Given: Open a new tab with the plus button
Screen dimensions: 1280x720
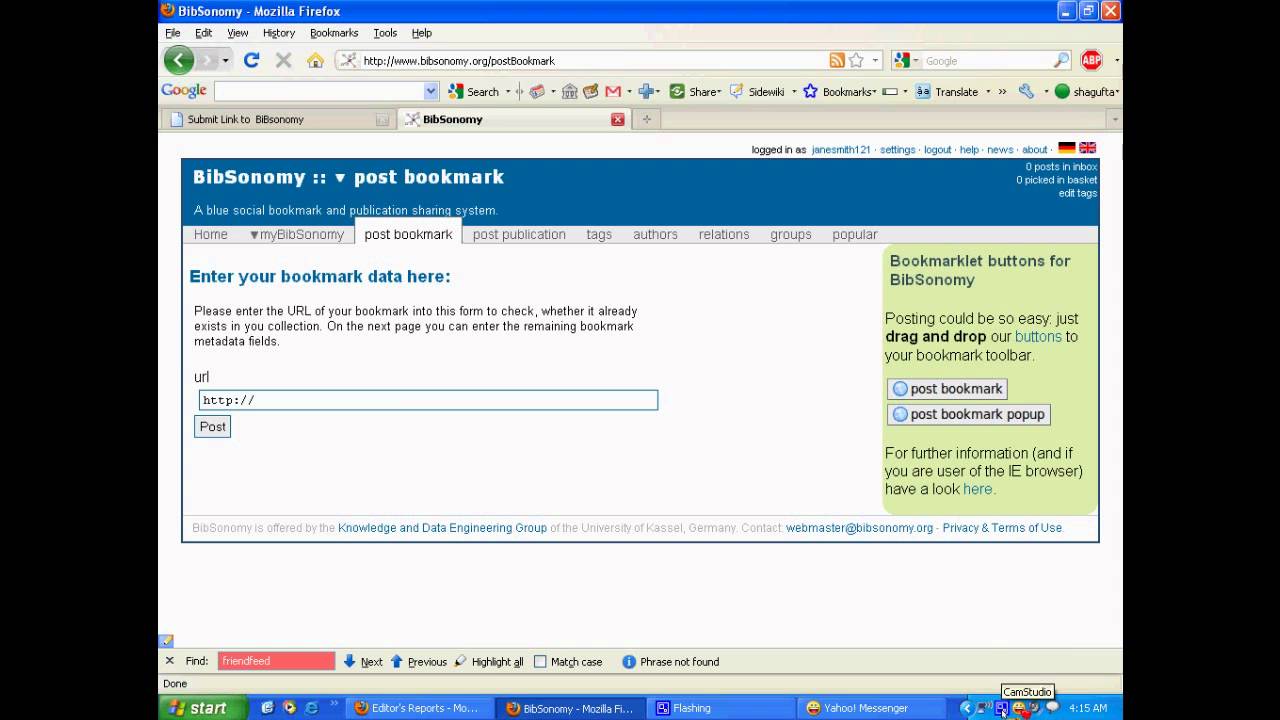Looking at the screenshot, I should (x=646, y=119).
